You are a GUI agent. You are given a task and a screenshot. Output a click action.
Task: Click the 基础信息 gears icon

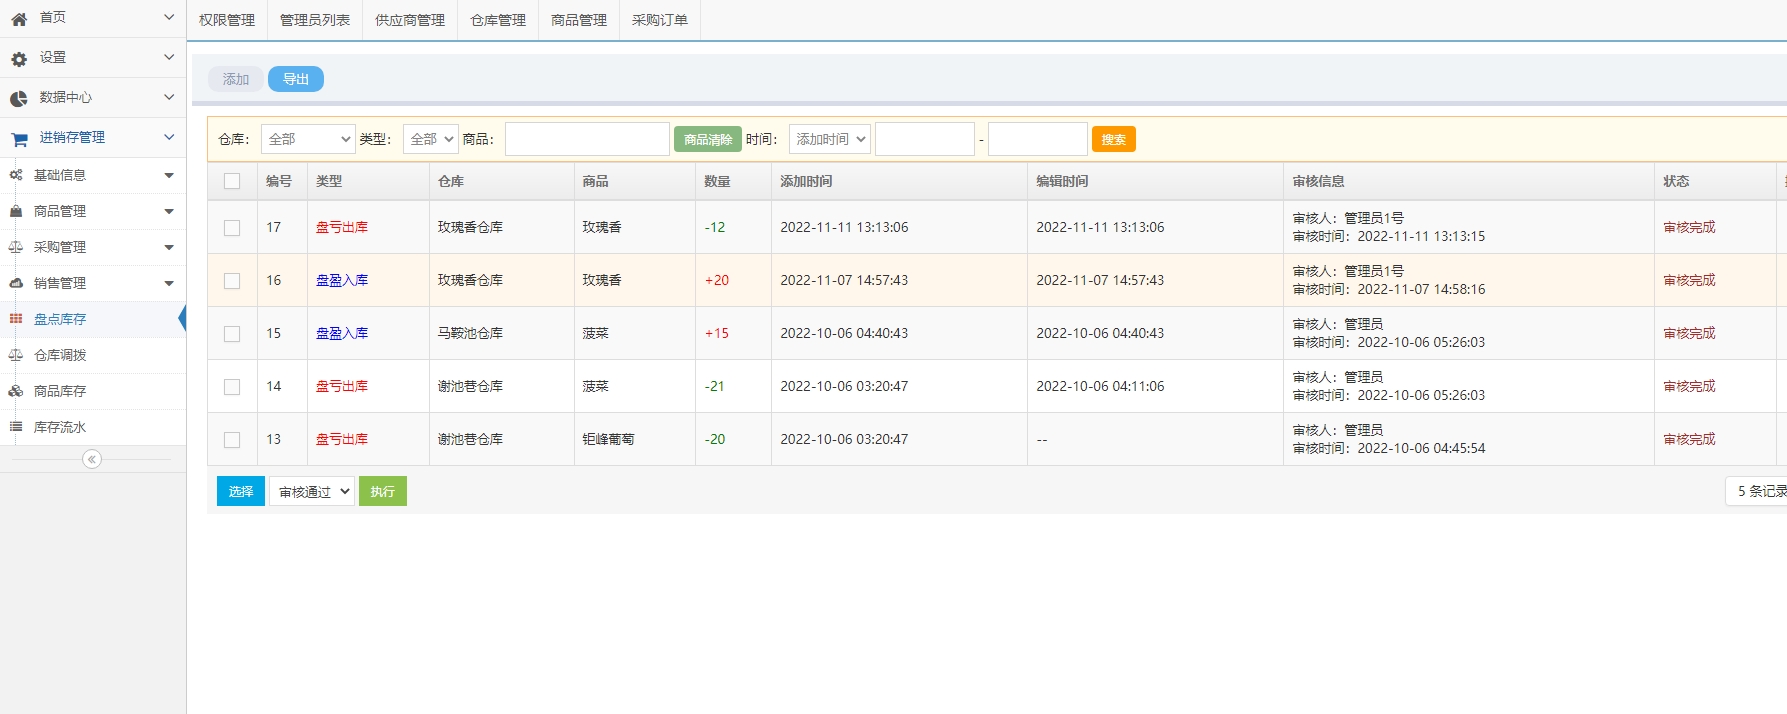point(16,175)
